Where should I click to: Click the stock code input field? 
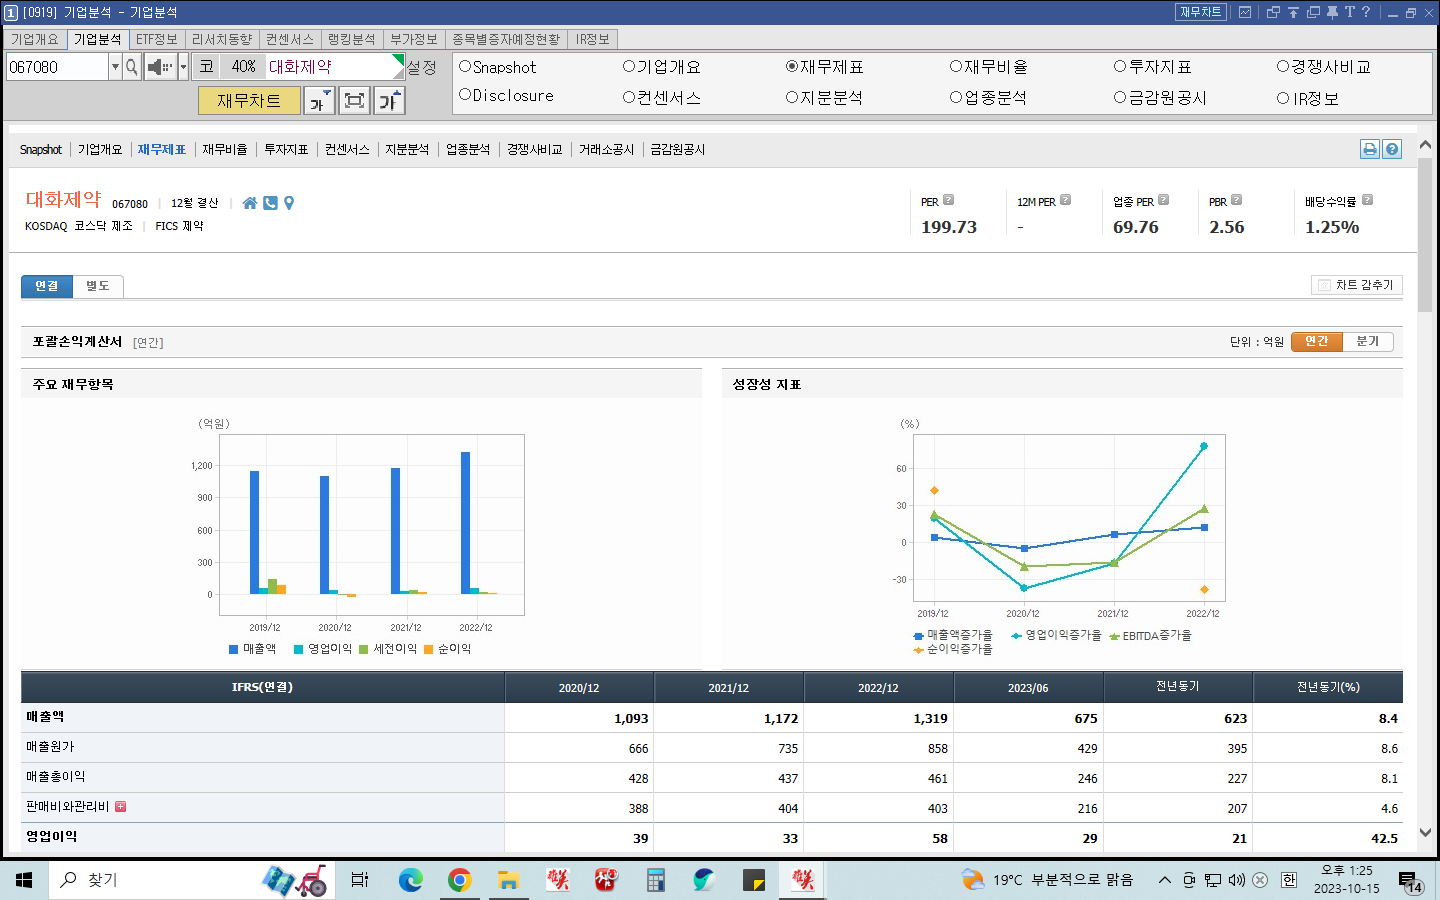pyautogui.click(x=57, y=67)
